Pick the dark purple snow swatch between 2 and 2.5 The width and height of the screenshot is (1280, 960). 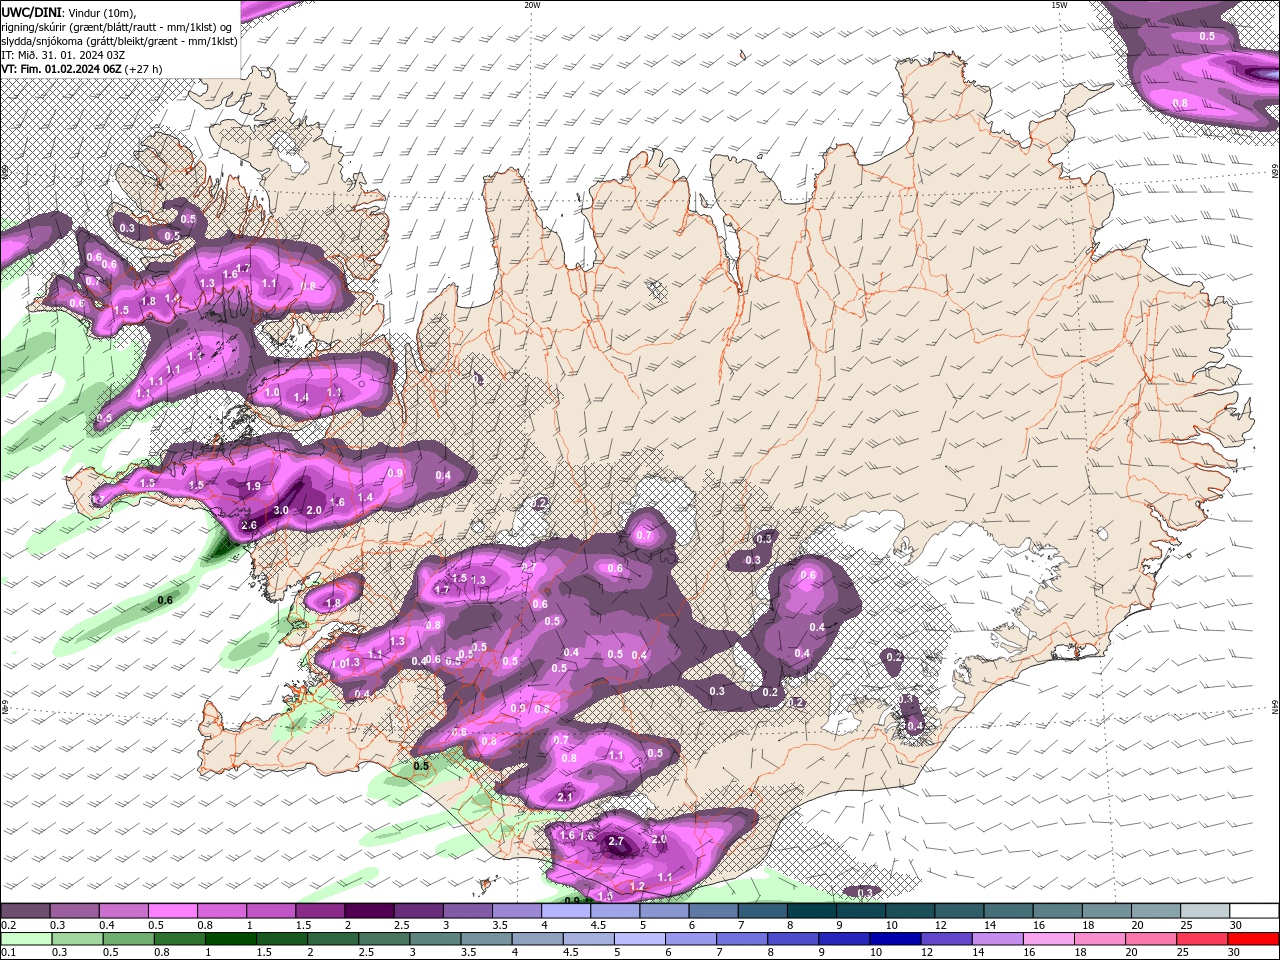369,911
